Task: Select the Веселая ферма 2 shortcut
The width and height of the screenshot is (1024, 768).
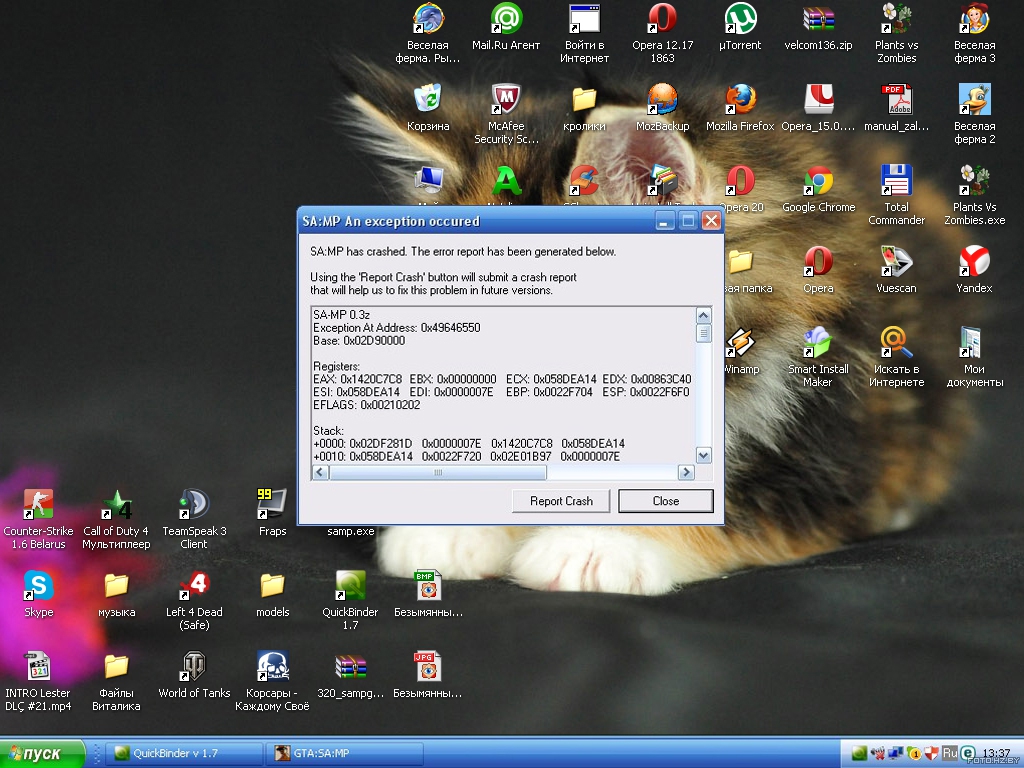Action: click(974, 115)
